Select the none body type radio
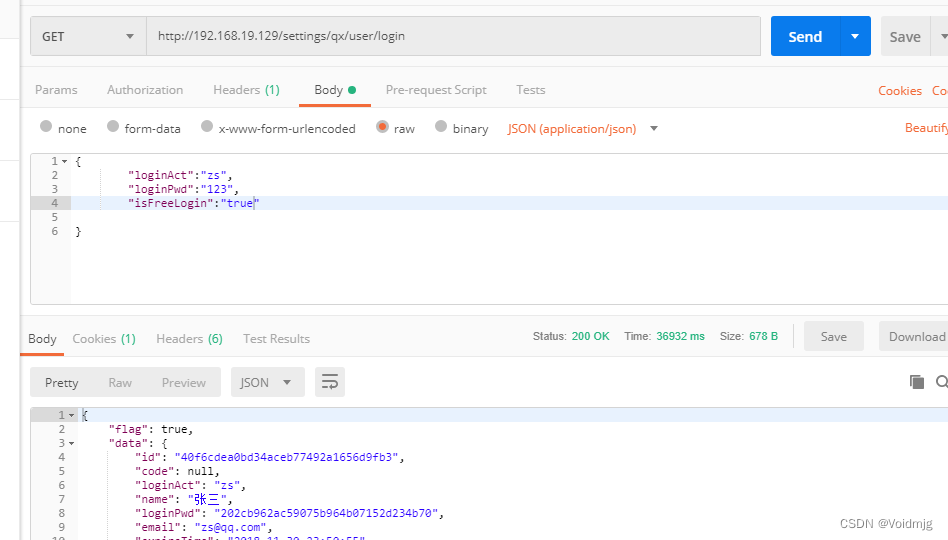Image resolution: width=948 pixels, height=540 pixels. pyautogui.click(x=46, y=126)
